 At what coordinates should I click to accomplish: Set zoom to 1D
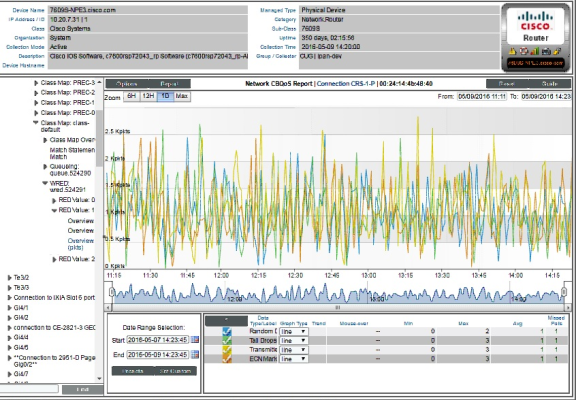click(165, 96)
